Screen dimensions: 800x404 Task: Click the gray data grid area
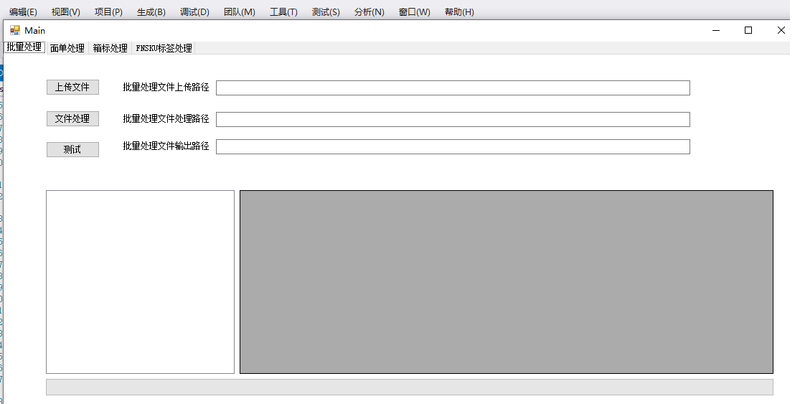pos(507,282)
